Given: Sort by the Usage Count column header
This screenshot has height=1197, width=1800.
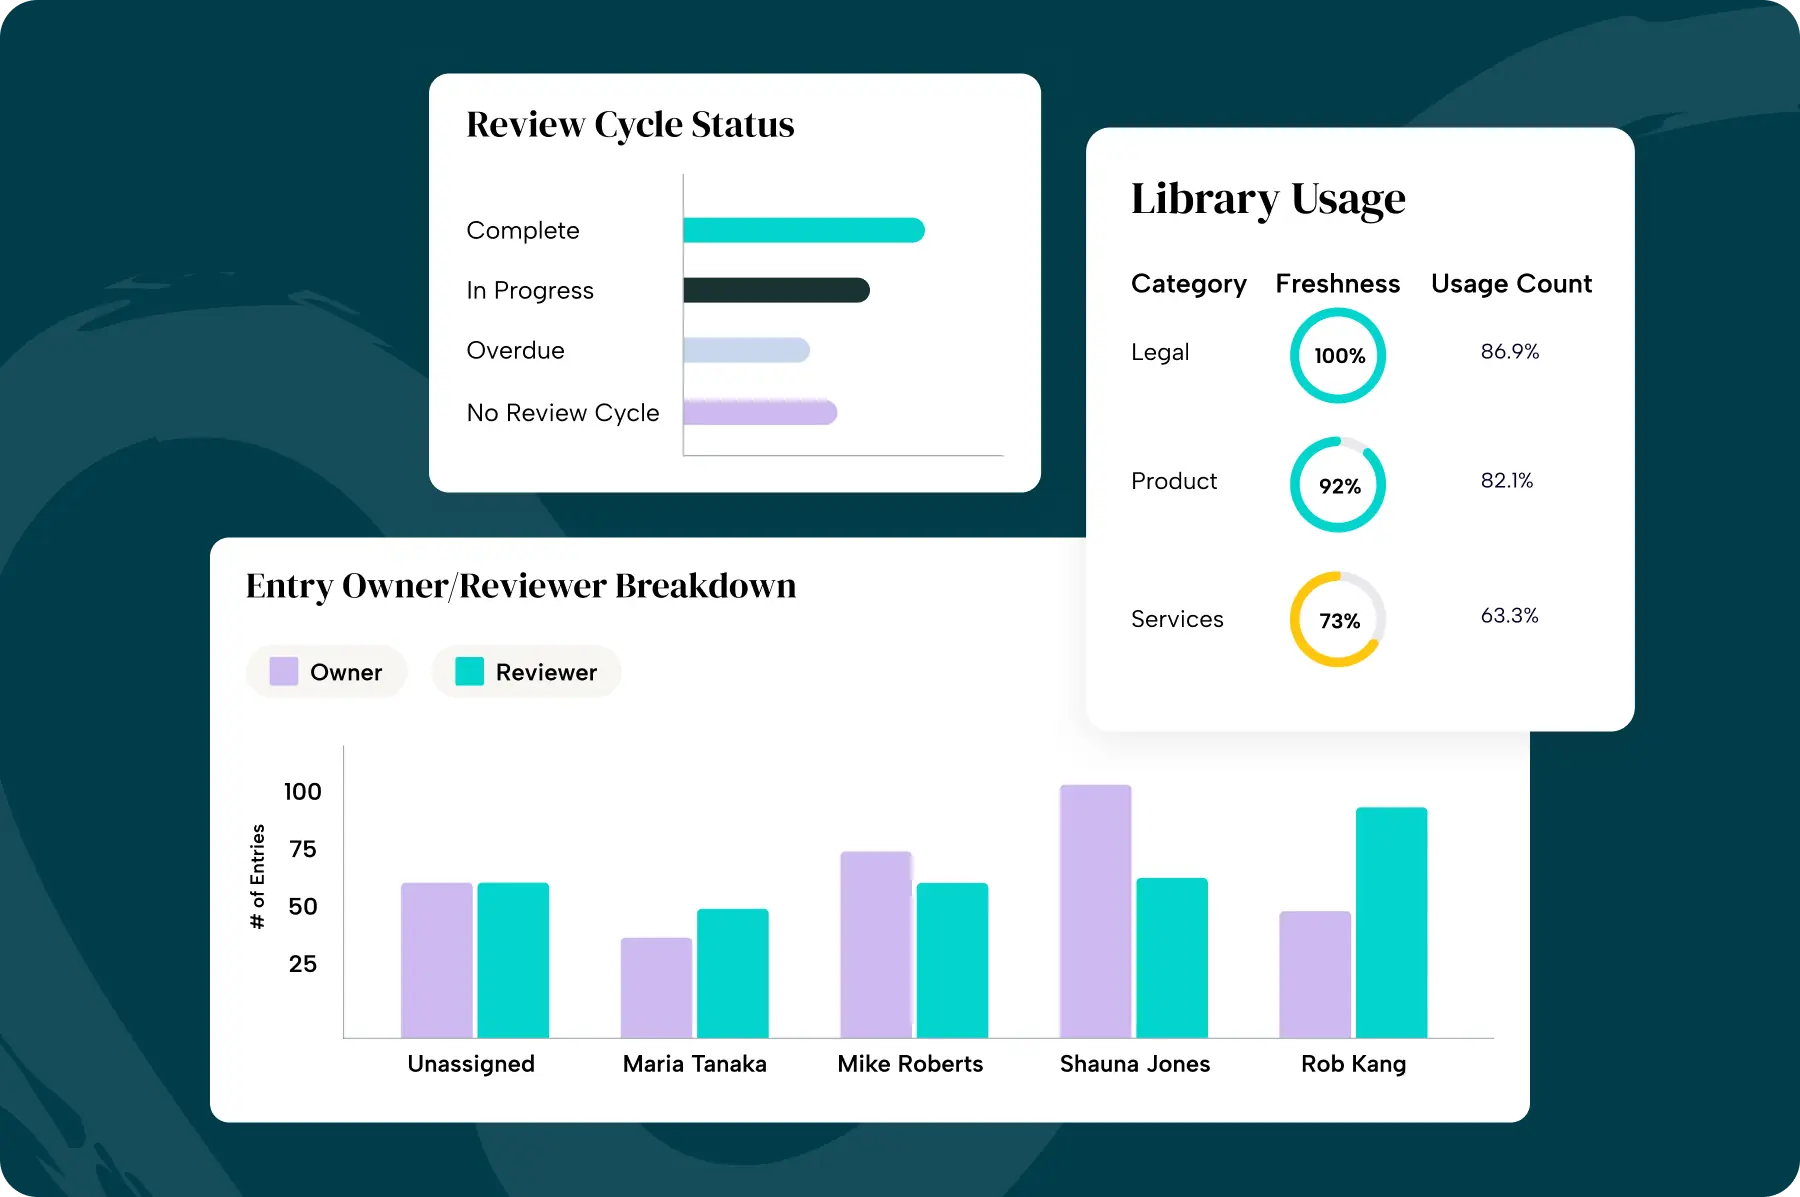Looking at the screenshot, I should coord(1511,284).
